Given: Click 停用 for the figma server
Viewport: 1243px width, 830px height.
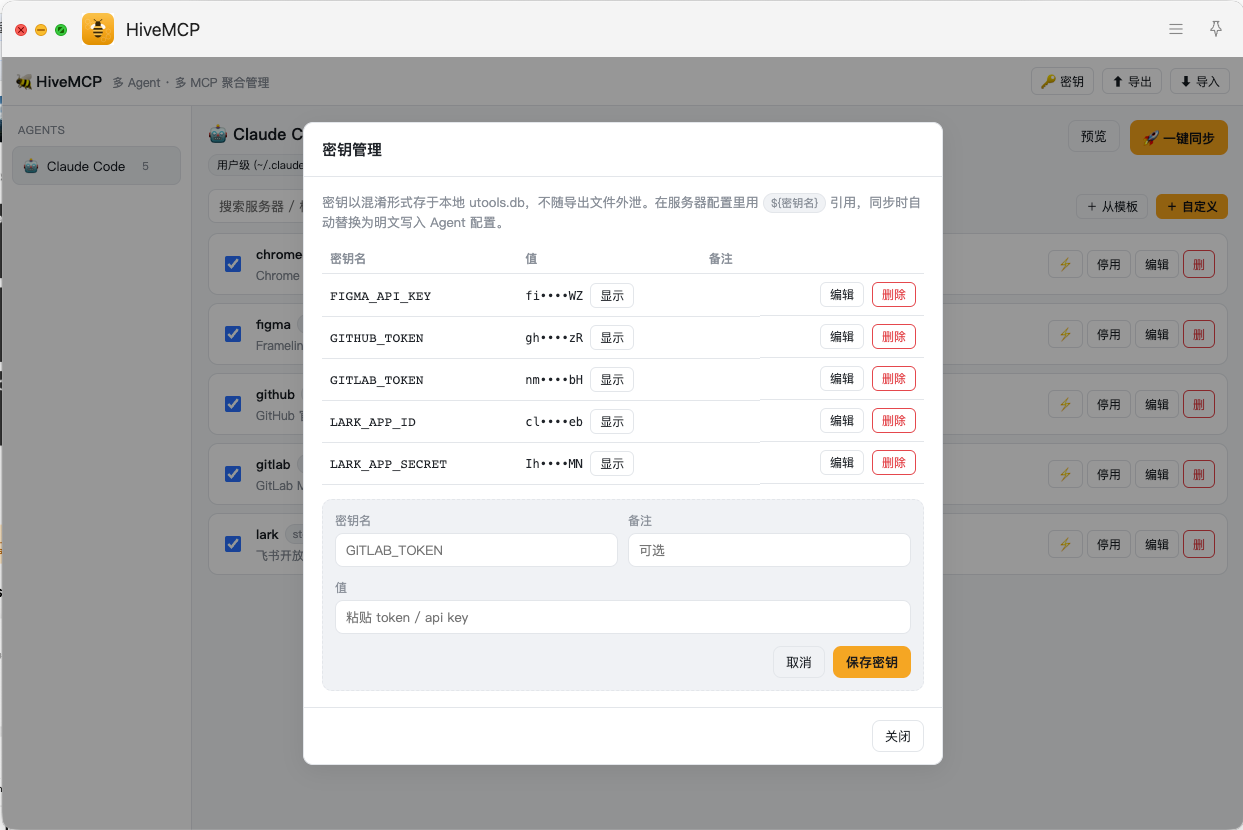Looking at the screenshot, I should point(1109,334).
